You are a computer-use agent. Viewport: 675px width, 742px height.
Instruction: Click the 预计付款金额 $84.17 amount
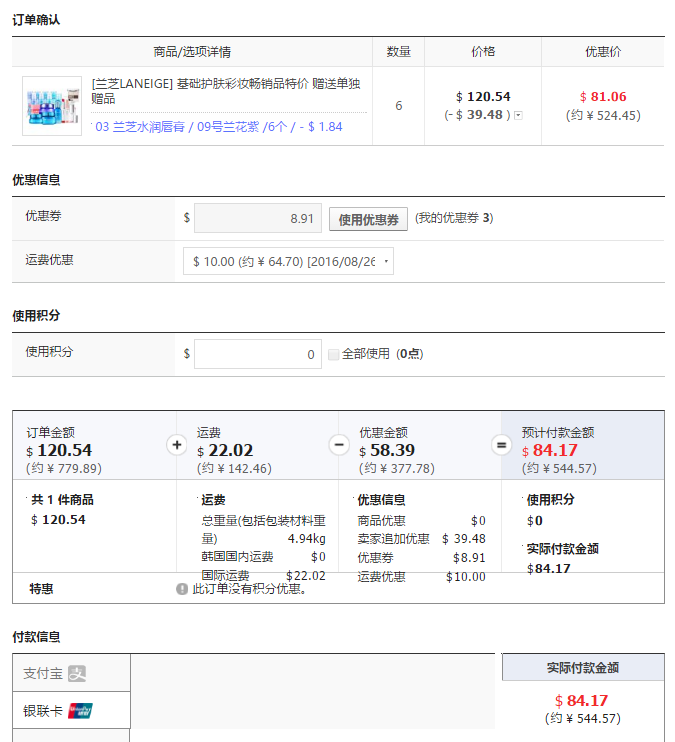[x=550, y=450]
